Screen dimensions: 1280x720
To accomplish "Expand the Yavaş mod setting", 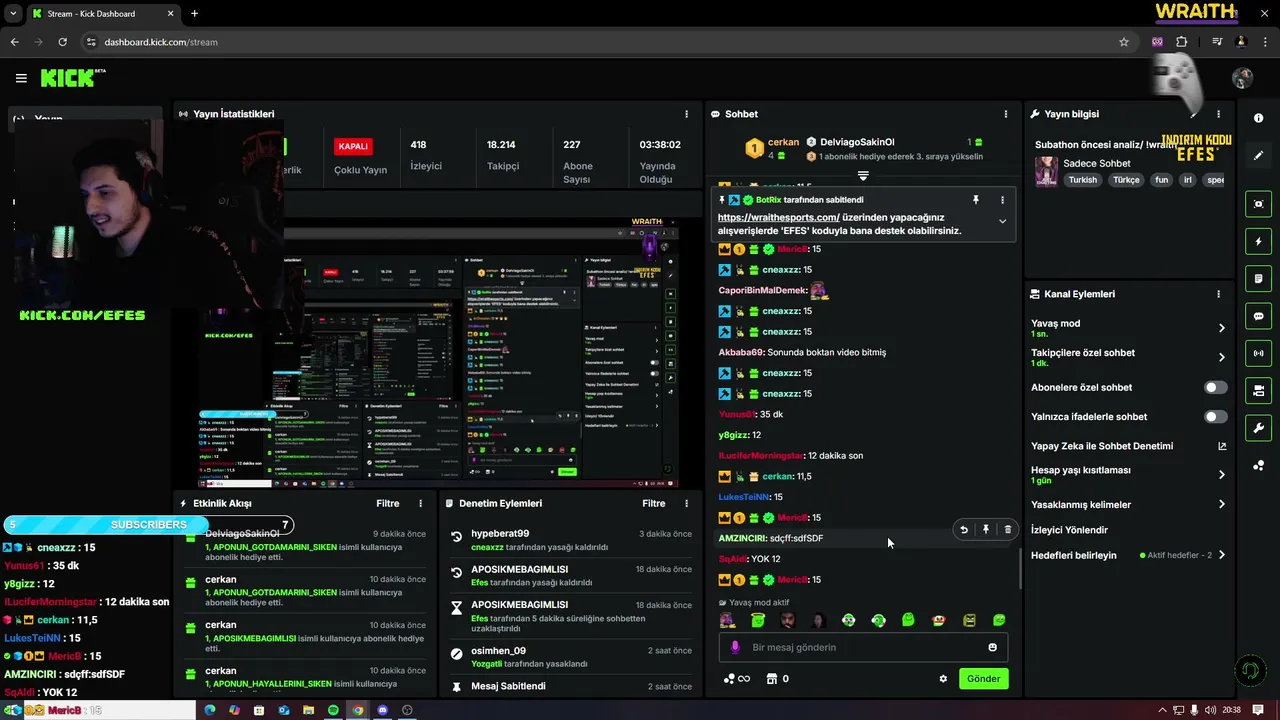I will (1222, 328).
